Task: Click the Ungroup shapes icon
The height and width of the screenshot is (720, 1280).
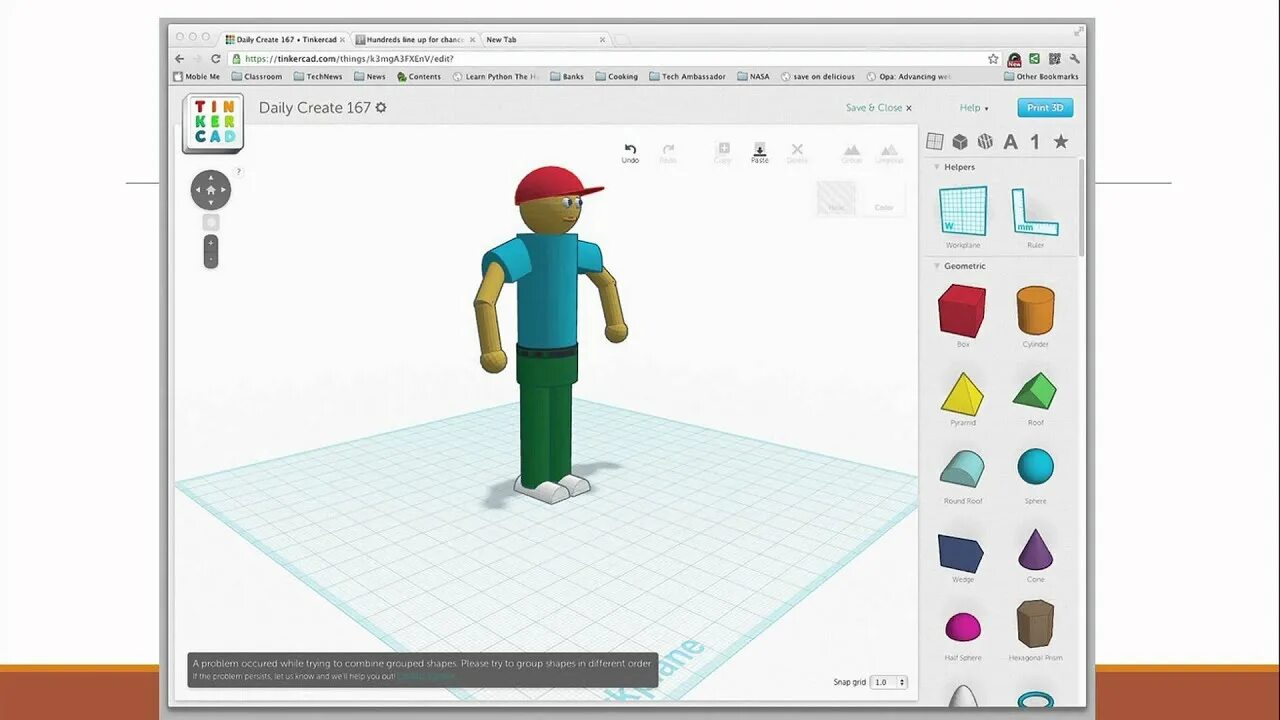Action: pos(889,153)
